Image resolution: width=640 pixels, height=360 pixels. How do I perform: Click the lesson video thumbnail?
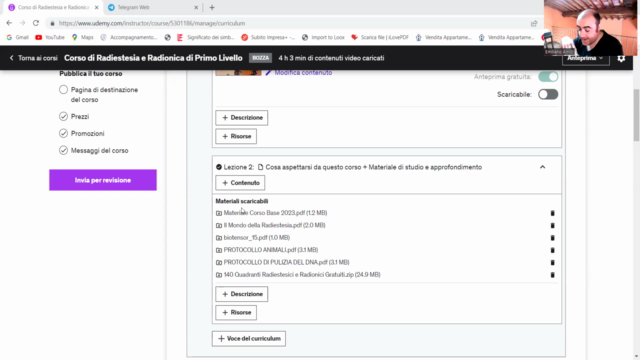[238, 73]
